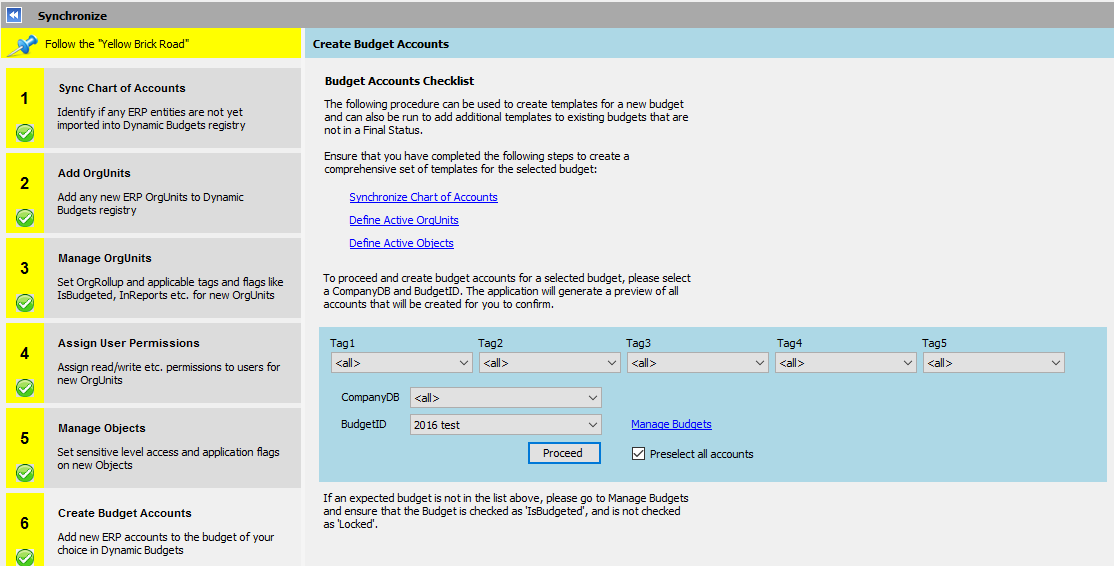The width and height of the screenshot is (1114, 566).
Task: Open the Tag5 dropdown
Action: pos(993,363)
